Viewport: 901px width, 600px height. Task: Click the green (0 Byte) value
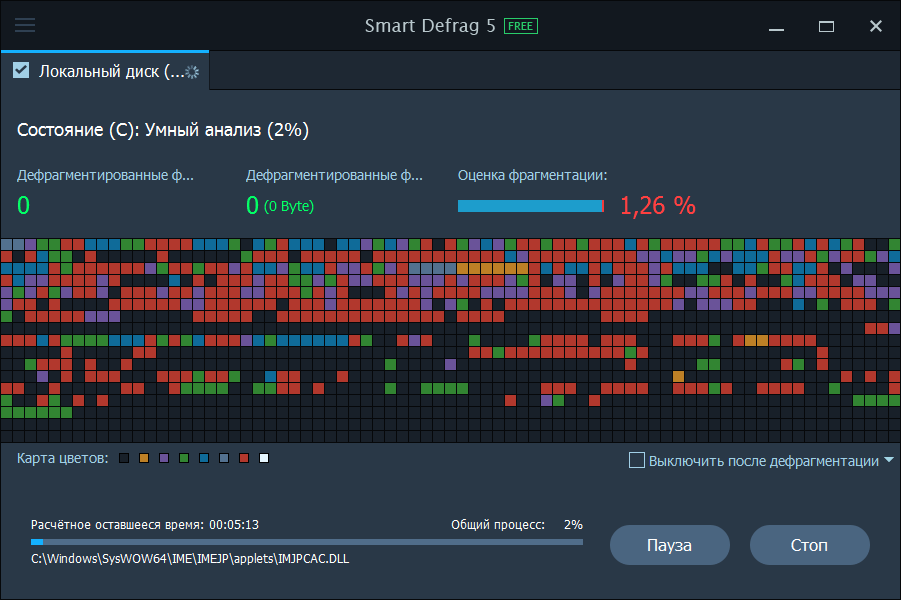tap(289, 206)
